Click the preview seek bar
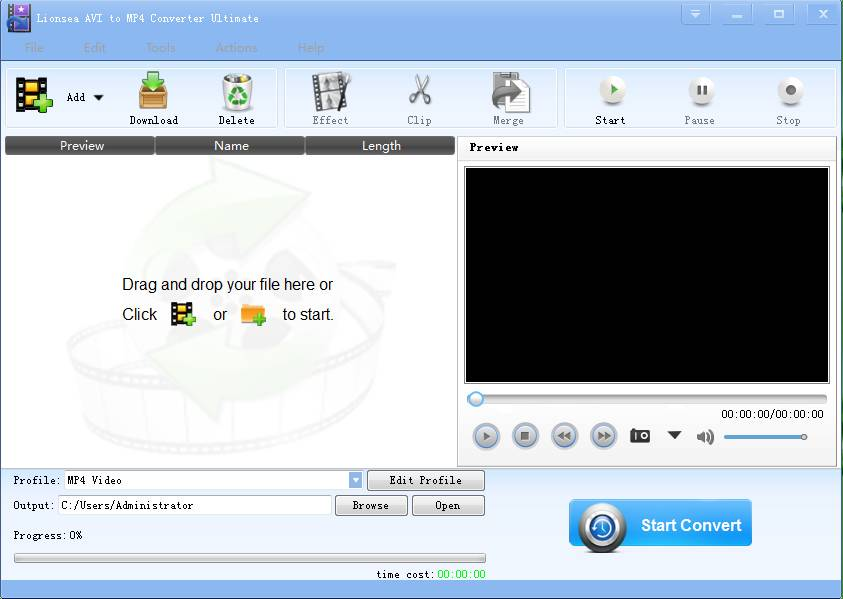This screenshot has width=843, height=599. tap(647, 399)
